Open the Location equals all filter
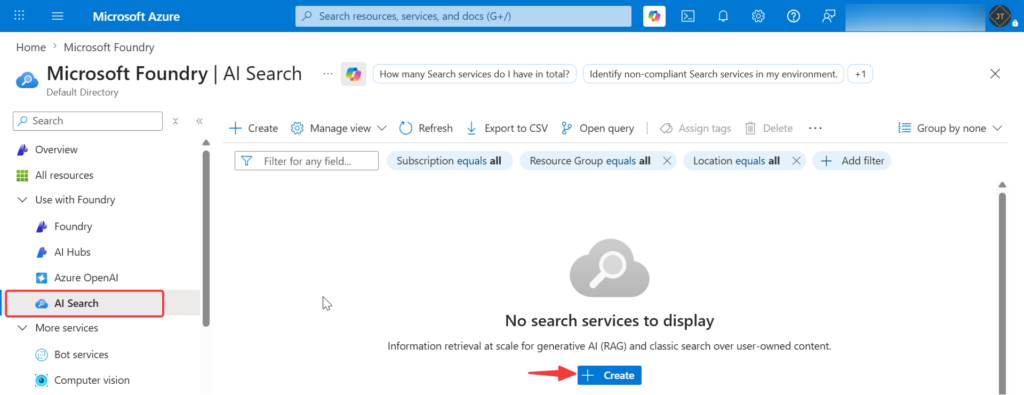Viewport: 1024px width, 395px height. (736, 161)
